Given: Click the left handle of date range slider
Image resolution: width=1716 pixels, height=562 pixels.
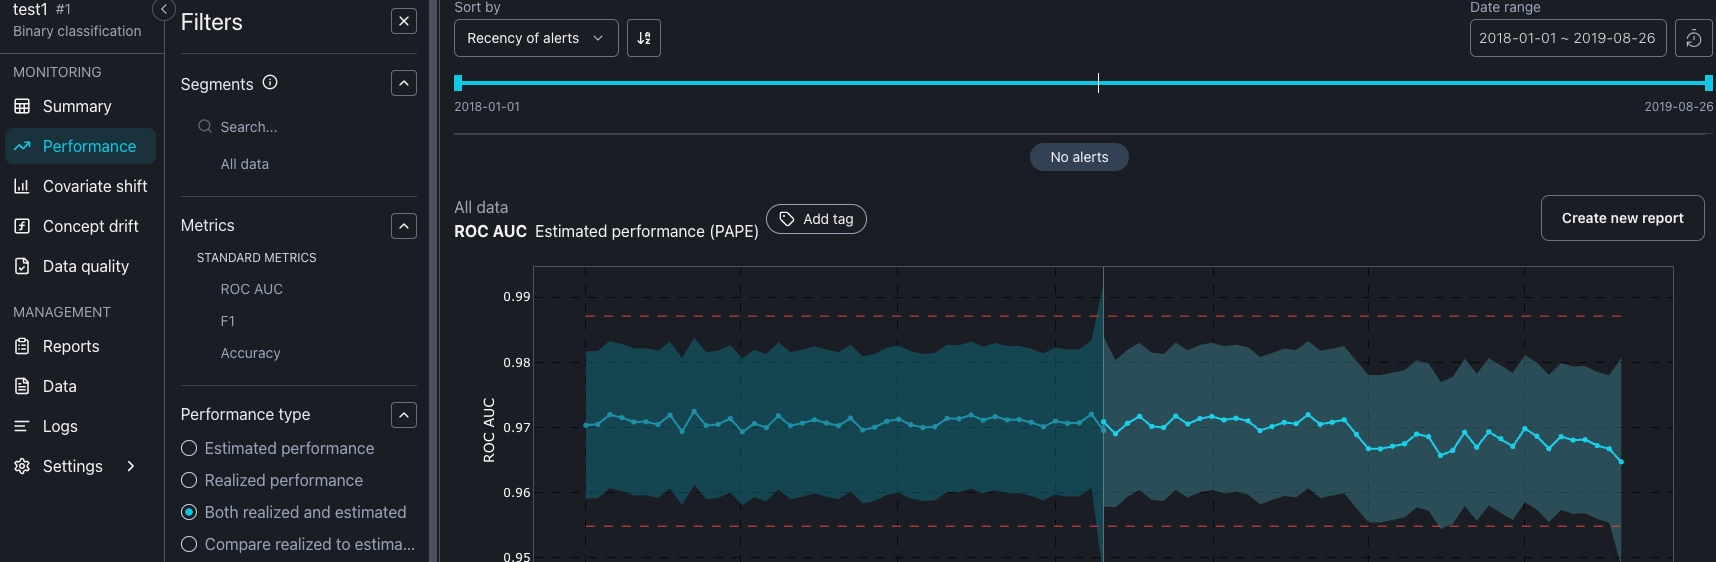Looking at the screenshot, I should (458, 83).
